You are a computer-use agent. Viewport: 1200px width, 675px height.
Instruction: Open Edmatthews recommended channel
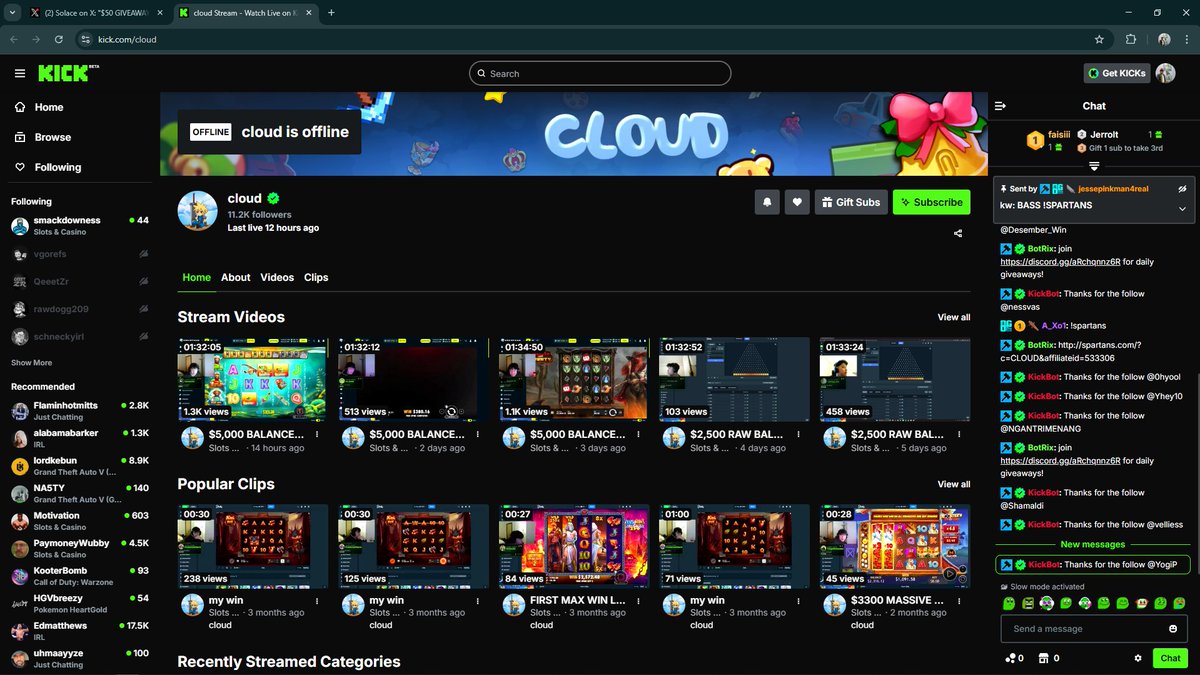(80, 631)
